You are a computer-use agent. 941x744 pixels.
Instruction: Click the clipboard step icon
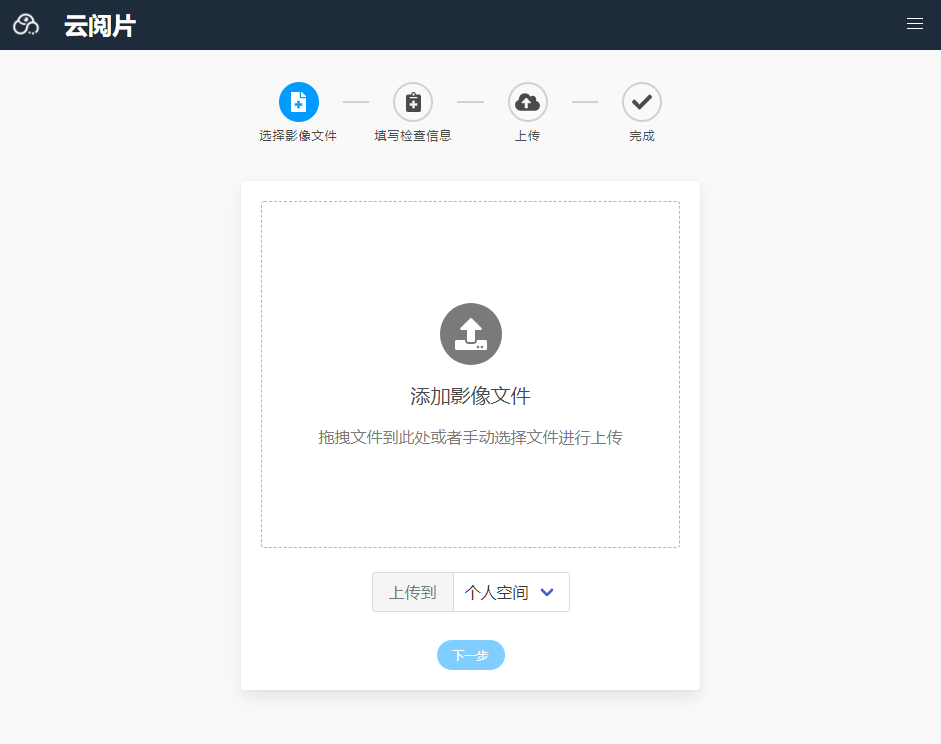(413, 102)
